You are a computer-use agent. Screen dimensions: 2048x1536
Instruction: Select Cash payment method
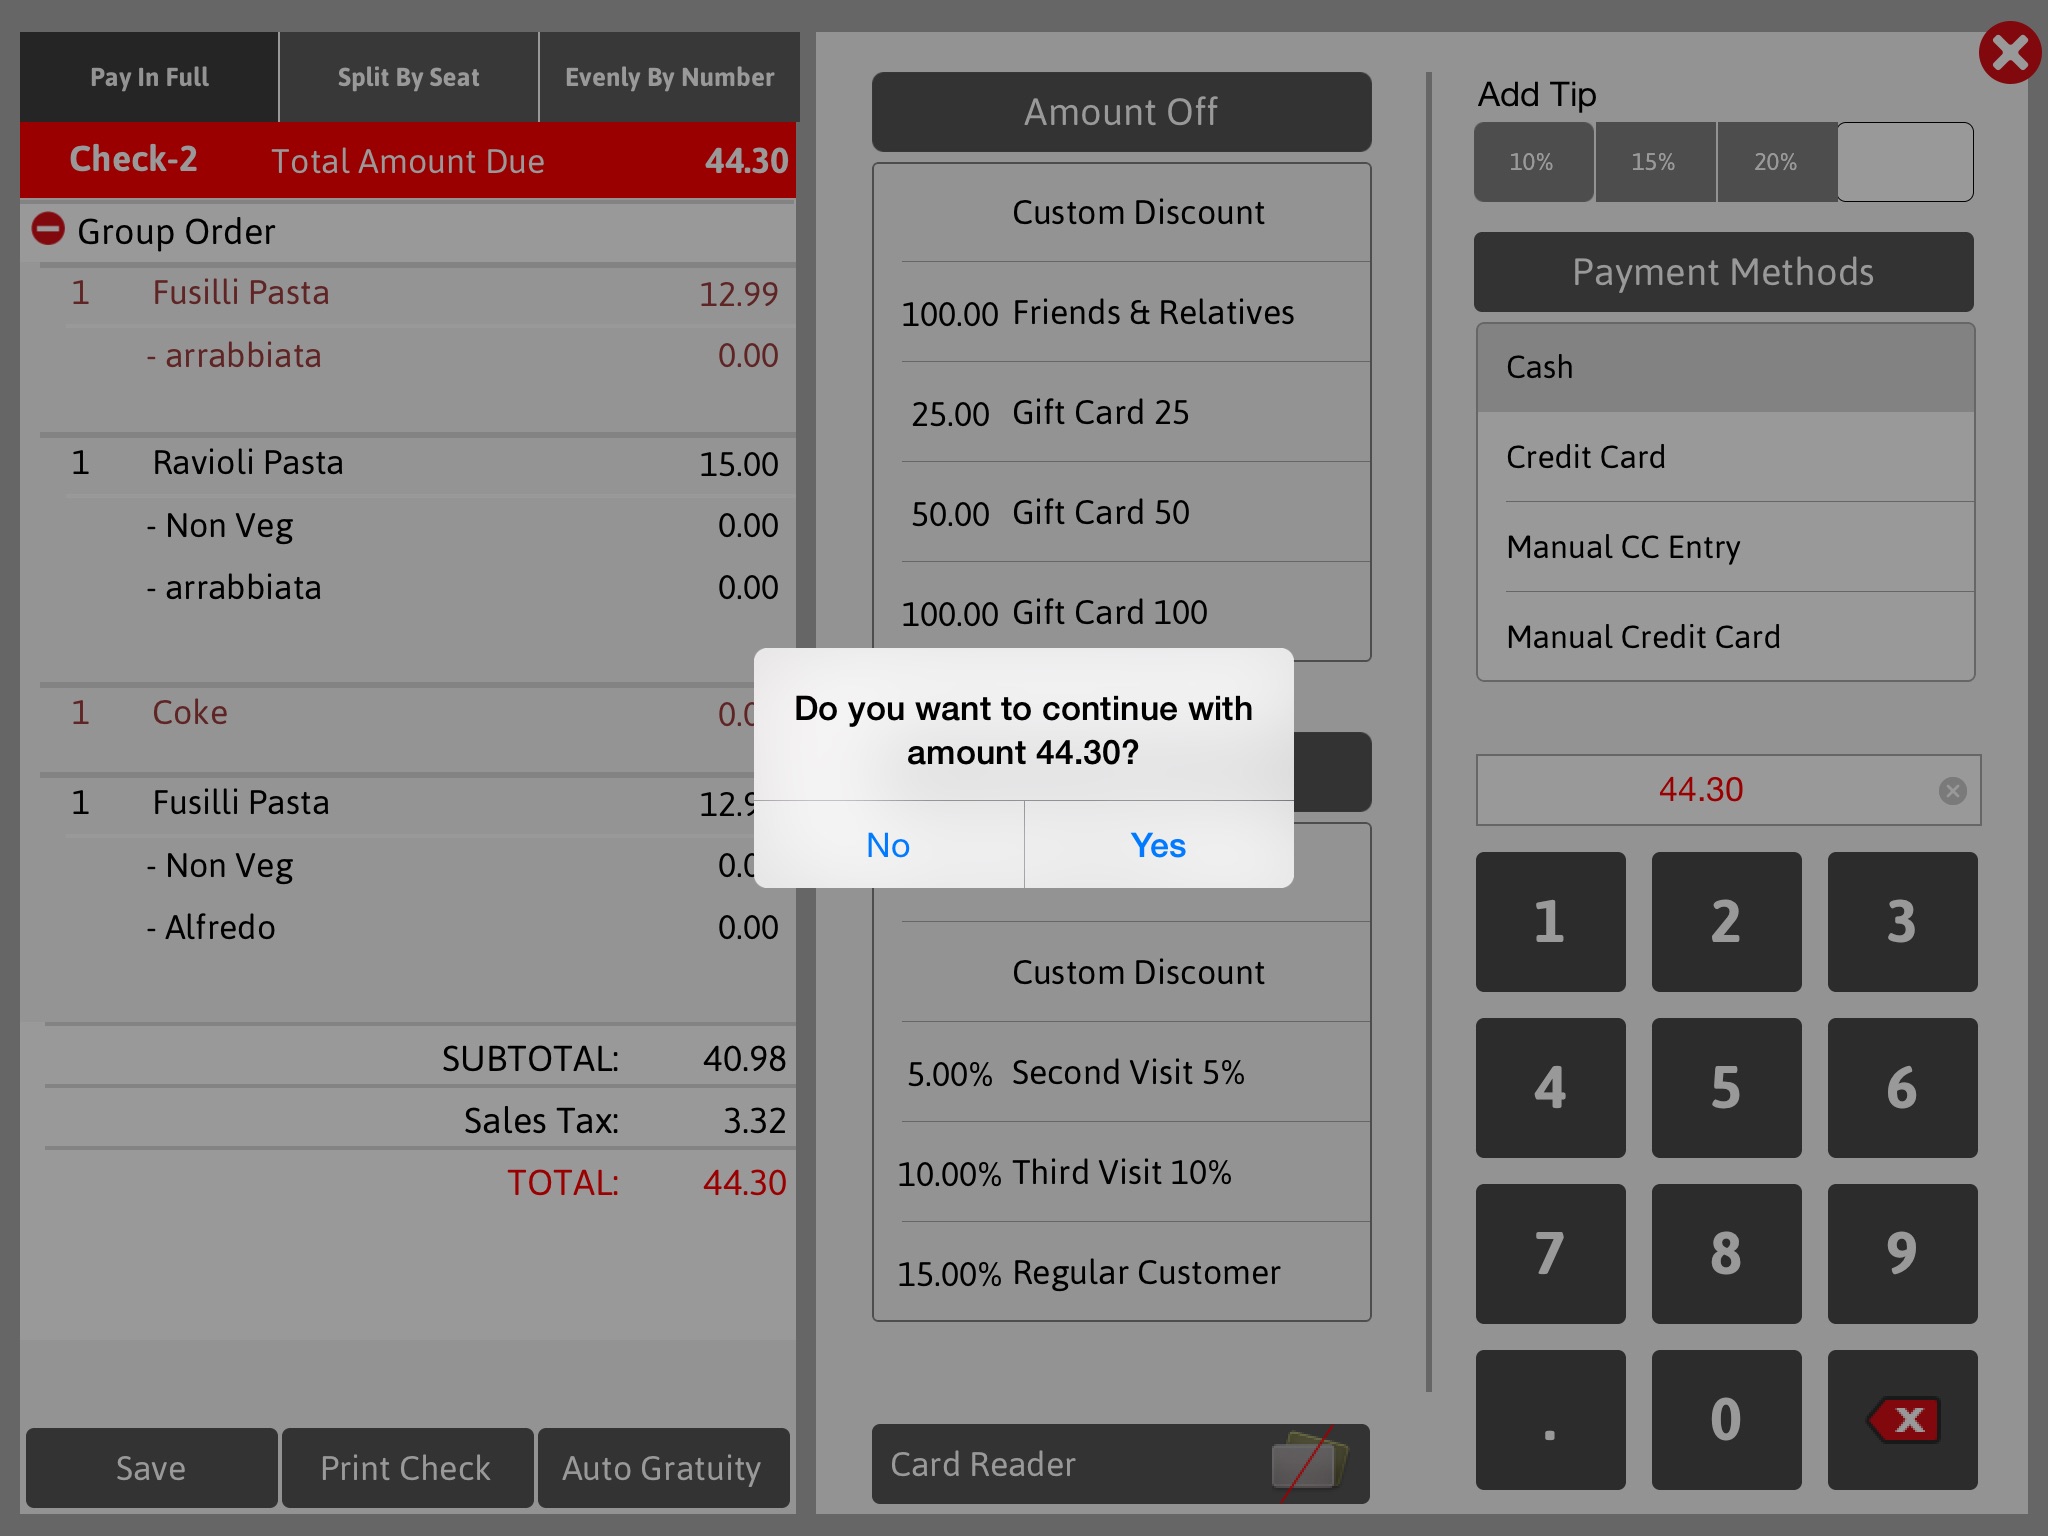point(1722,366)
